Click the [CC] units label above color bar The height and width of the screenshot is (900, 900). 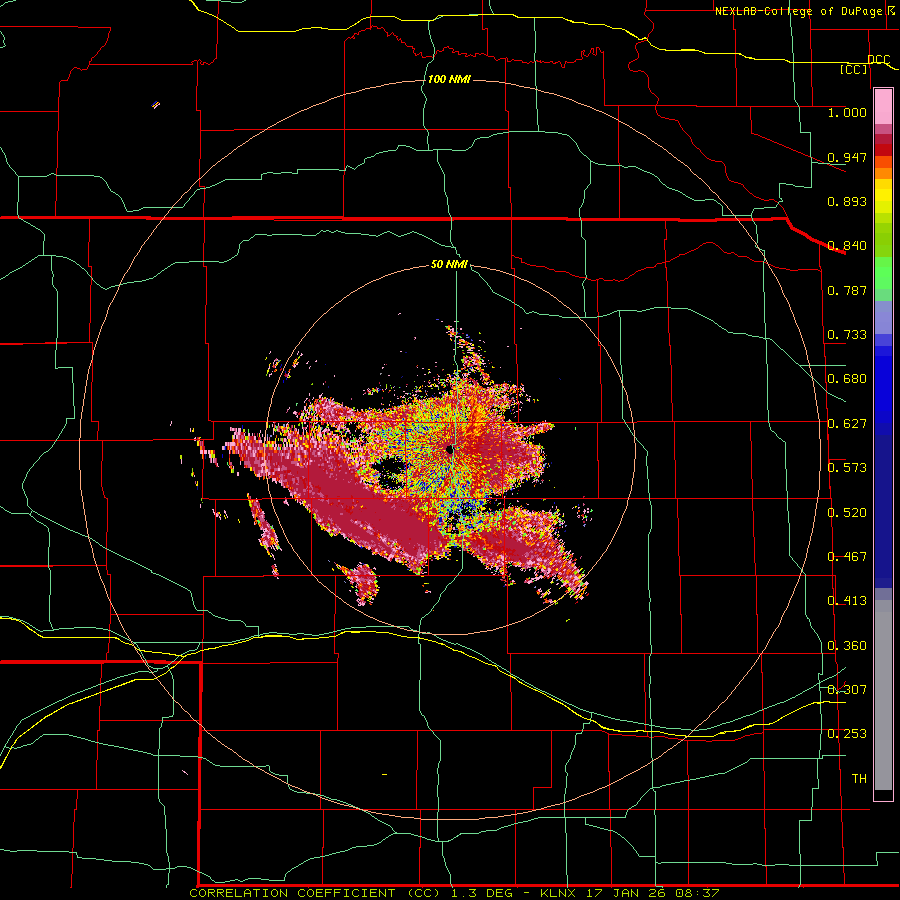point(854,69)
